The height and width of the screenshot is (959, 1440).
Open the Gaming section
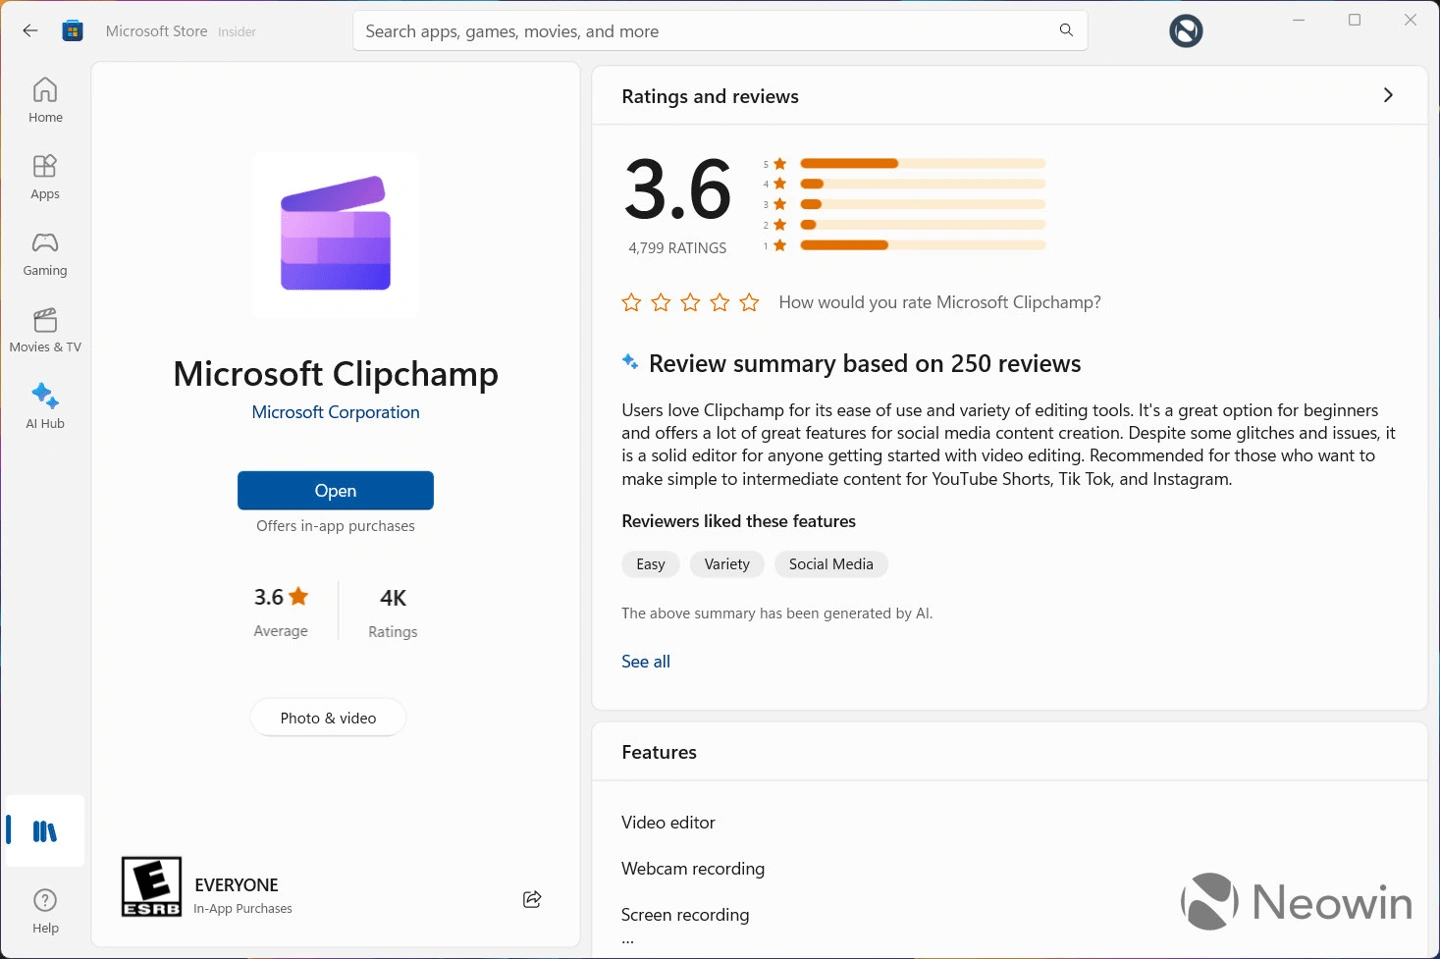pos(44,252)
